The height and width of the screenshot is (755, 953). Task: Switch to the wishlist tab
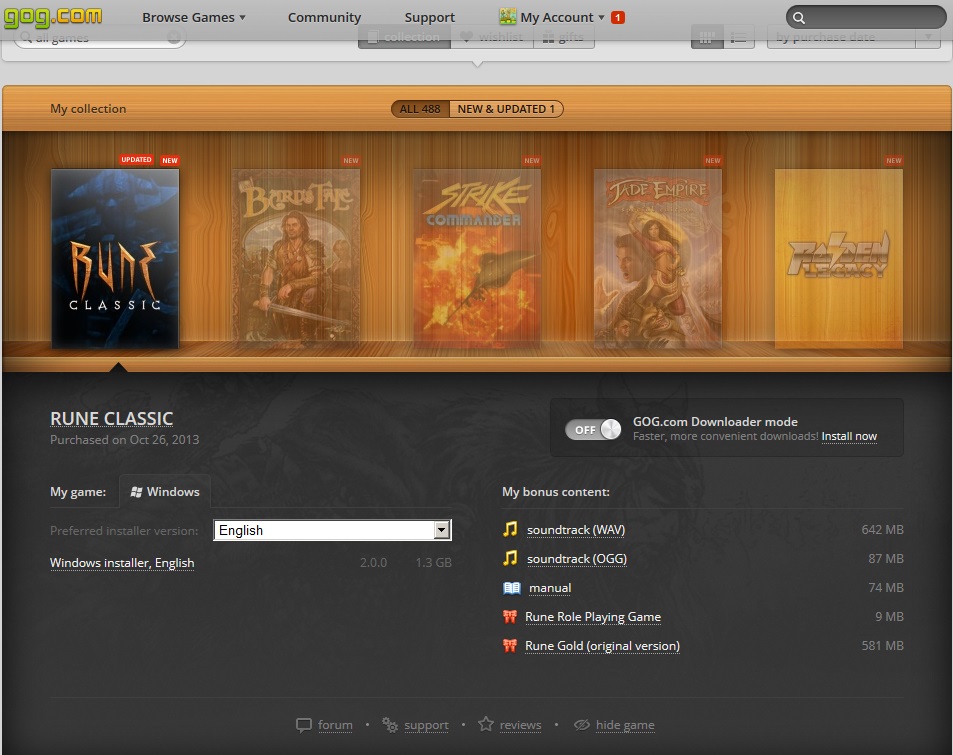point(492,37)
